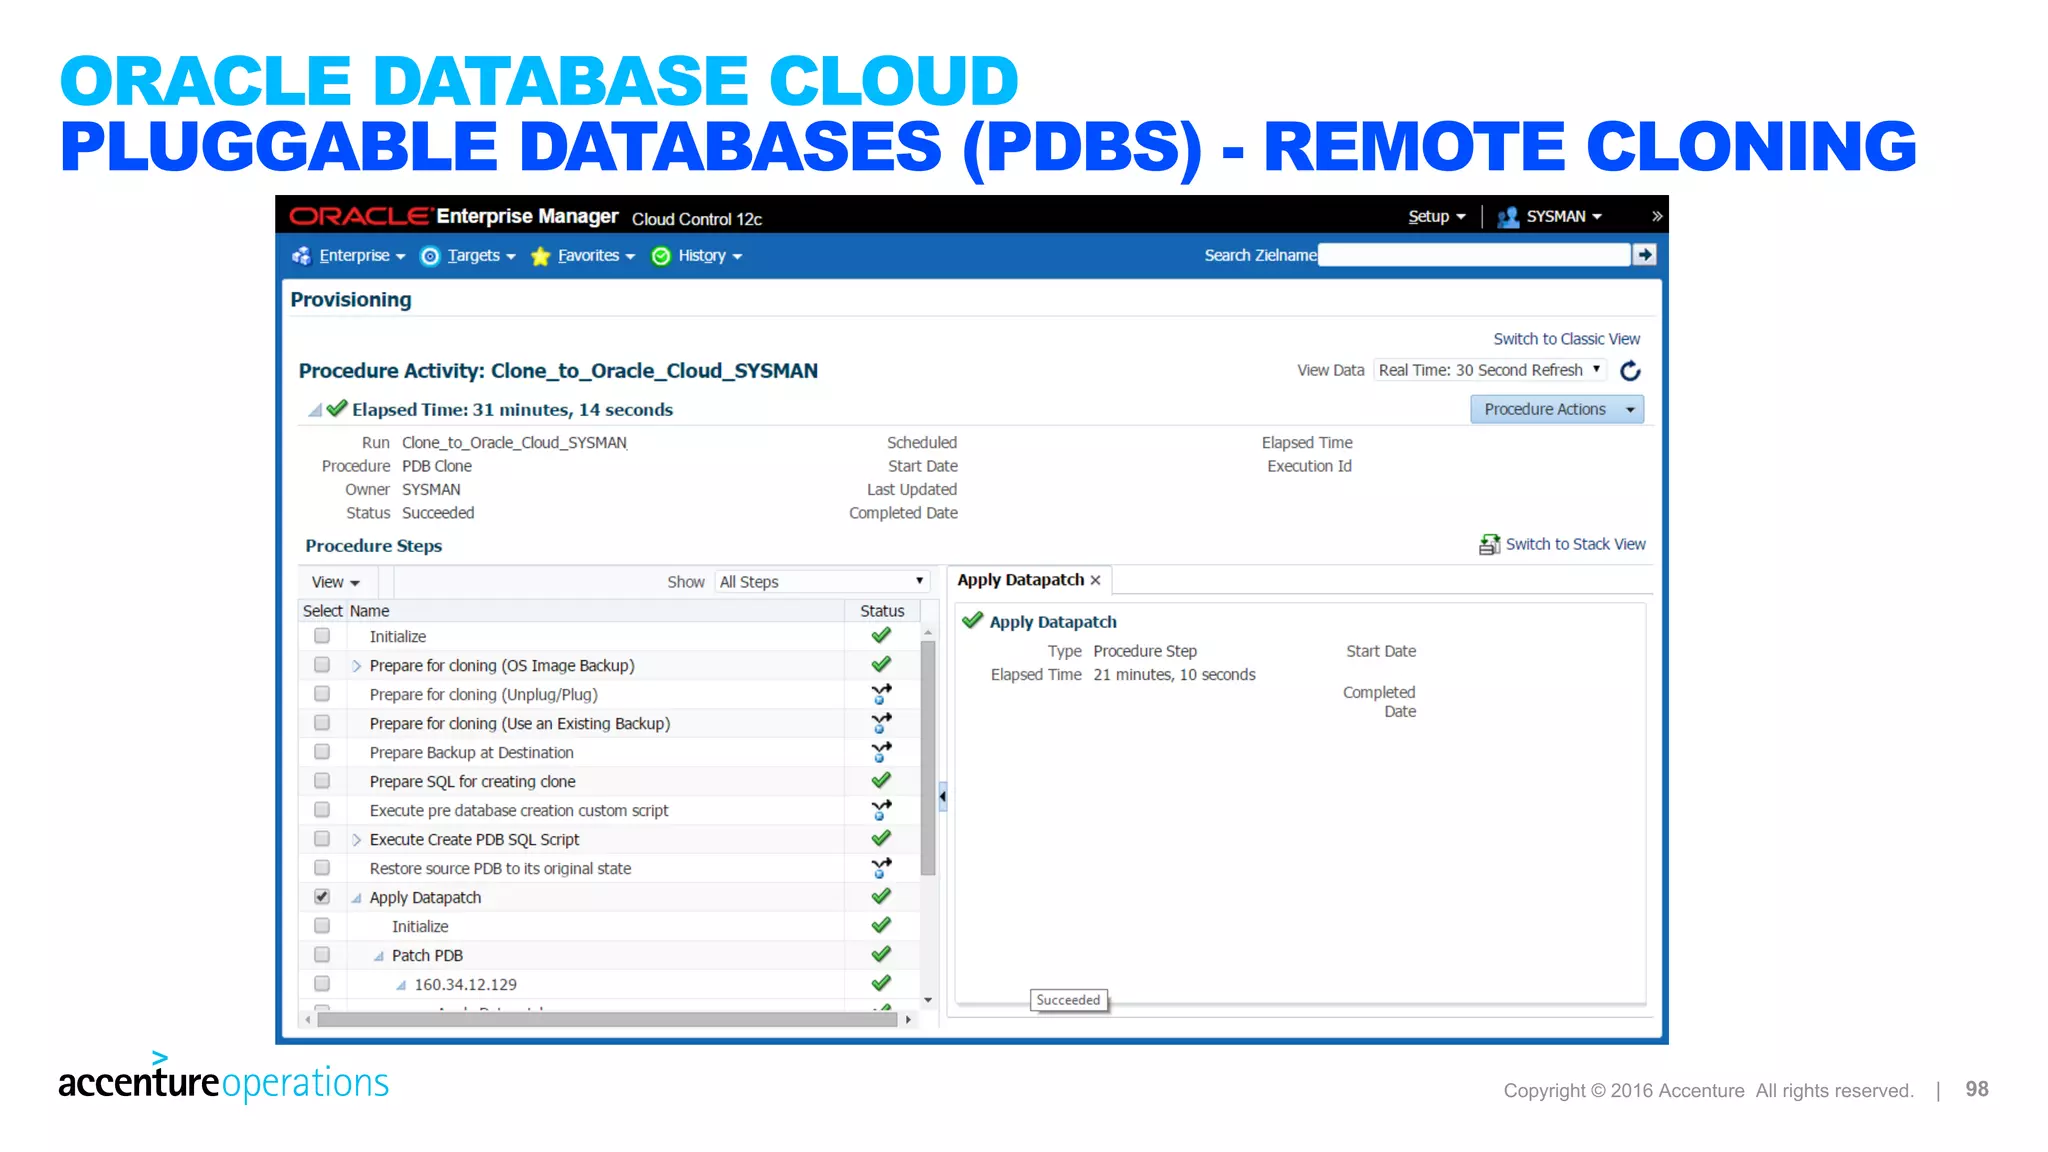Click the scroll right arrow under steps table

click(x=908, y=1020)
